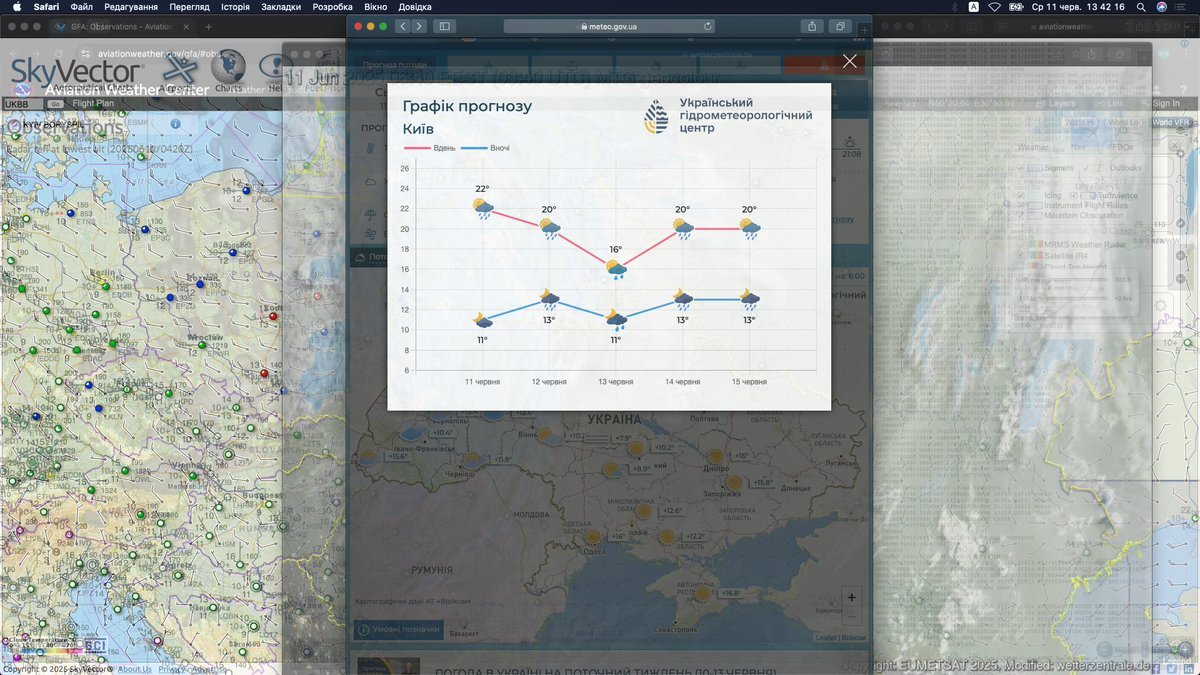
Task: Go back in the meteo.gov.ua Safari window
Action: pyautogui.click(x=402, y=26)
